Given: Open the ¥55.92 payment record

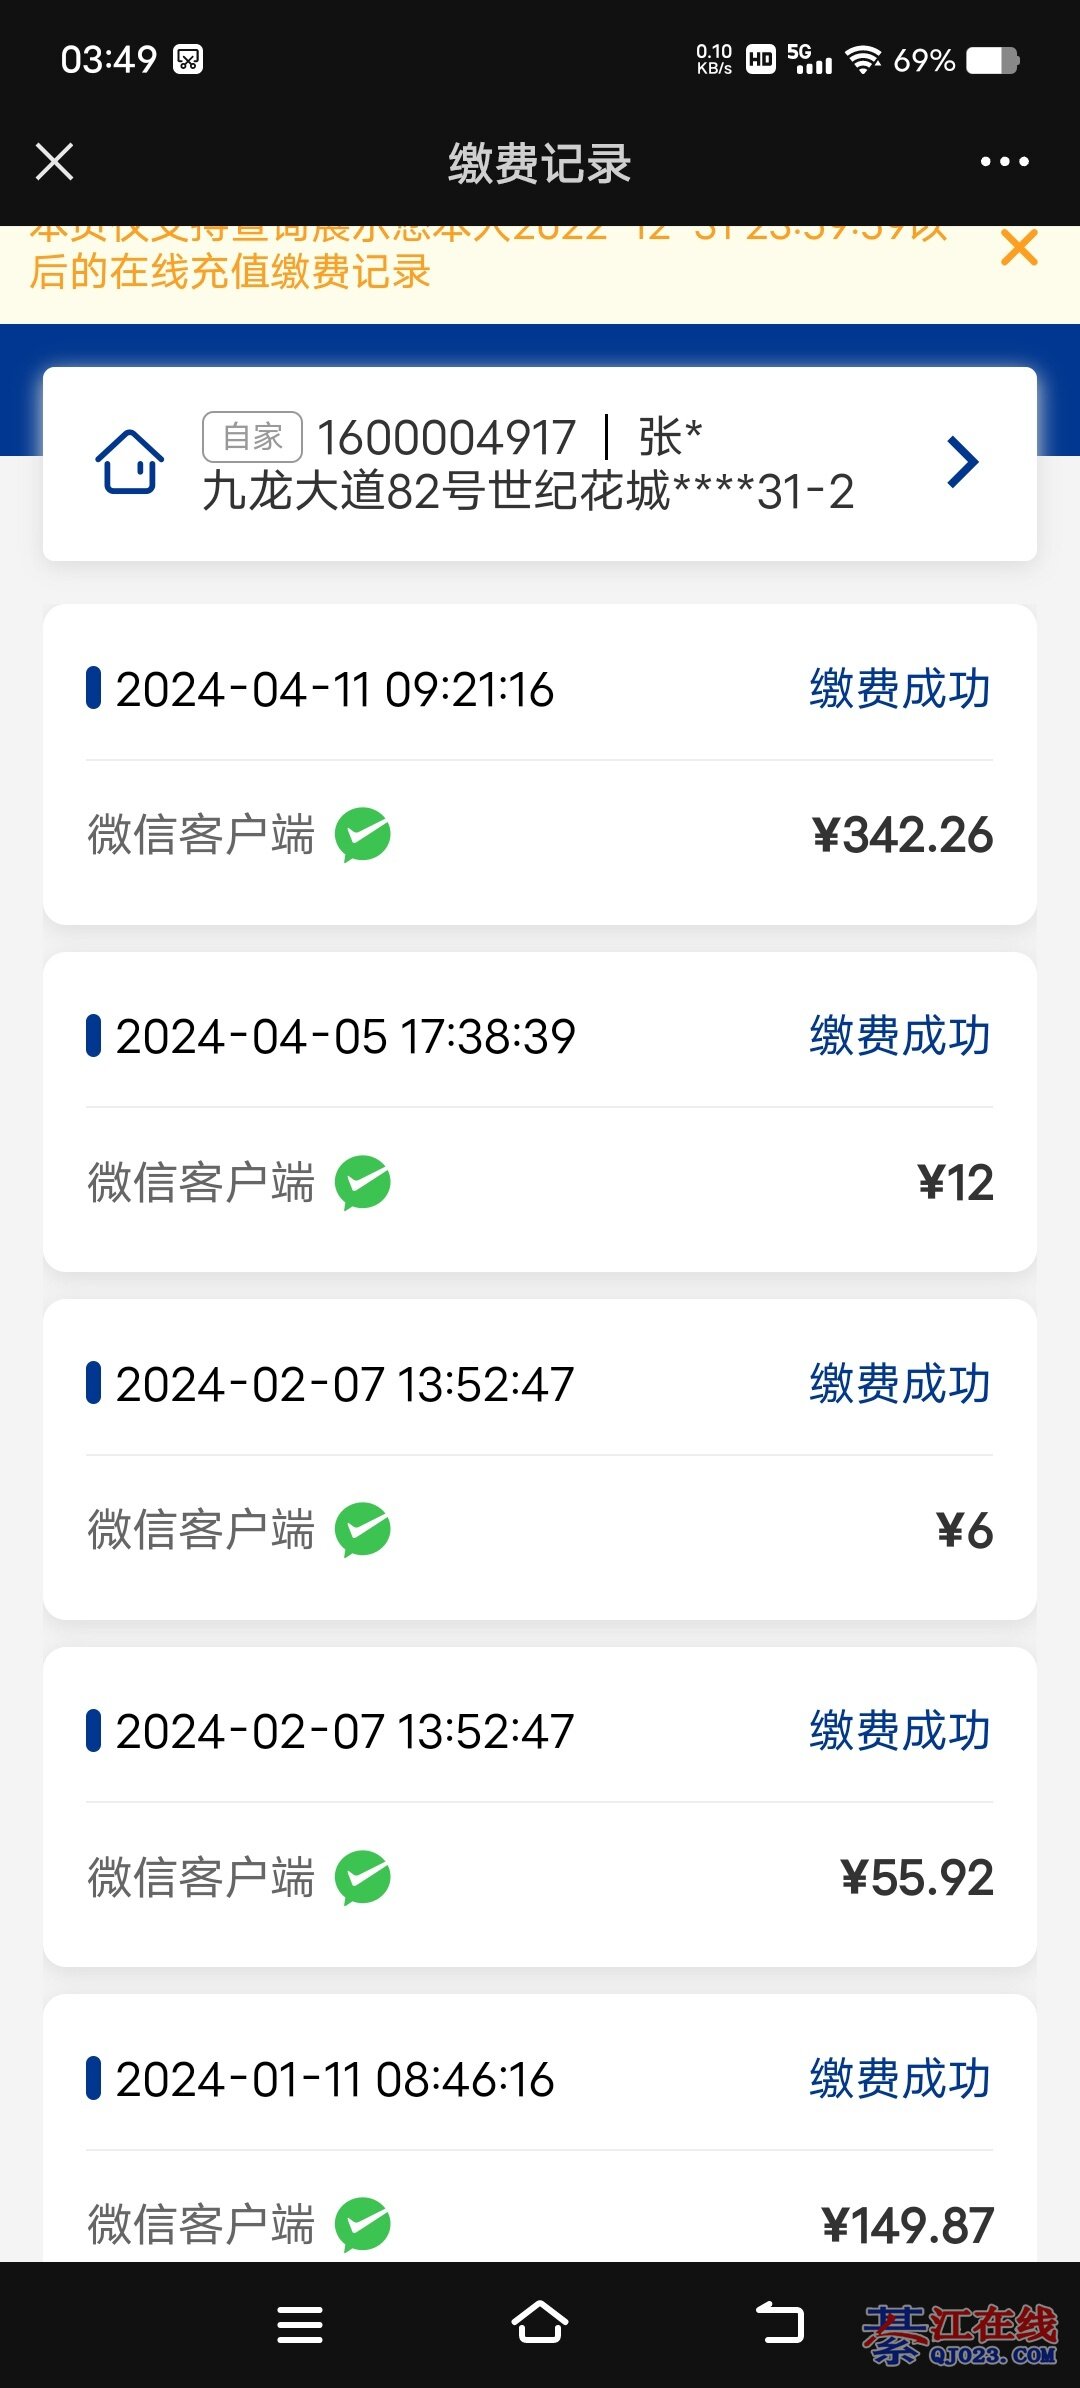Looking at the screenshot, I should pyautogui.click(x=540, y=1806).
